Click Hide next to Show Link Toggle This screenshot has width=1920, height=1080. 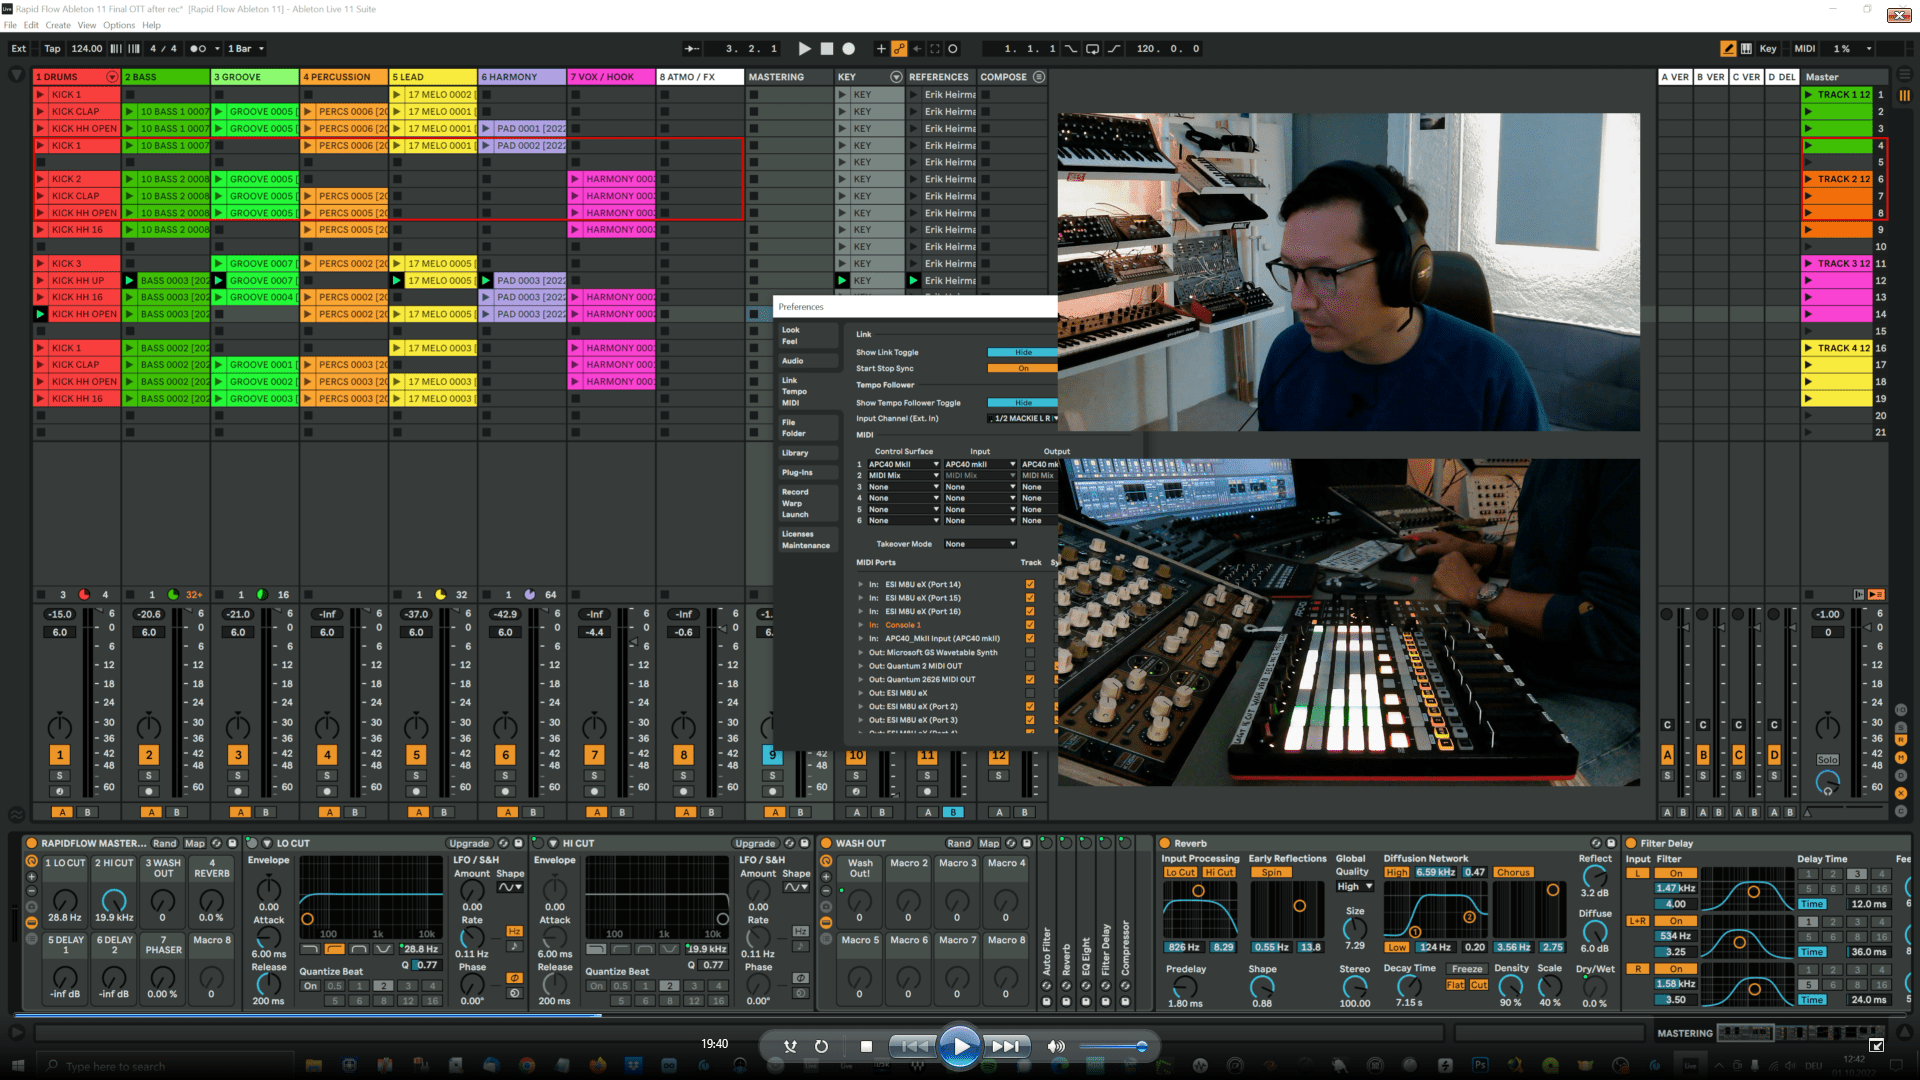(x=1022, y=352)
